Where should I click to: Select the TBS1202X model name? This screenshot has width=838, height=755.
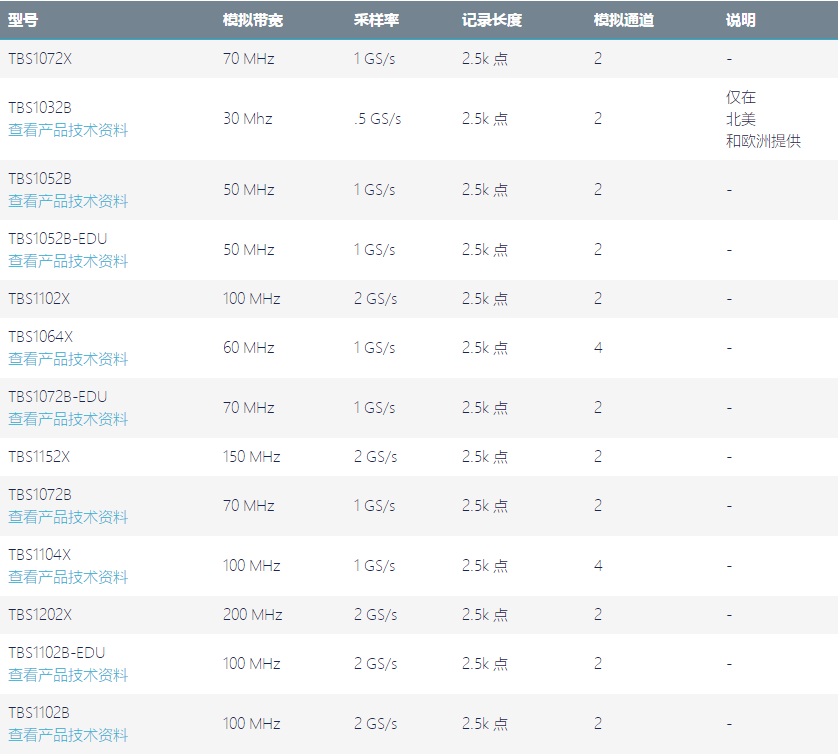click(x=40, y=614)
